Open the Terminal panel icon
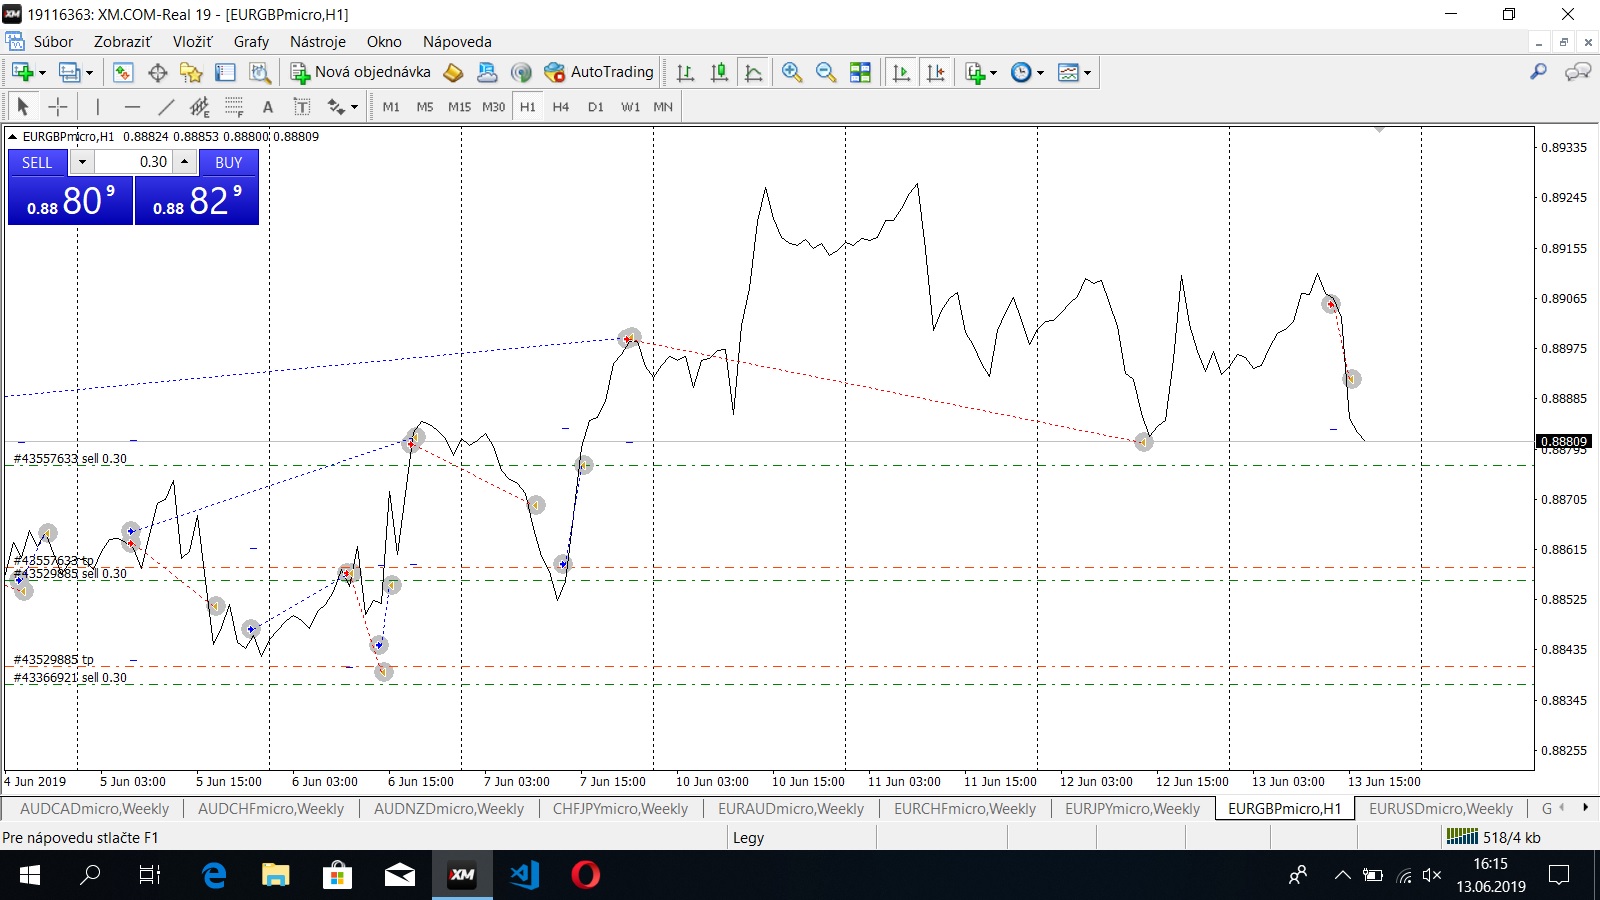The height and width of the screenshot is (900, 1600). pyautogui.click(x=225, y=72)
